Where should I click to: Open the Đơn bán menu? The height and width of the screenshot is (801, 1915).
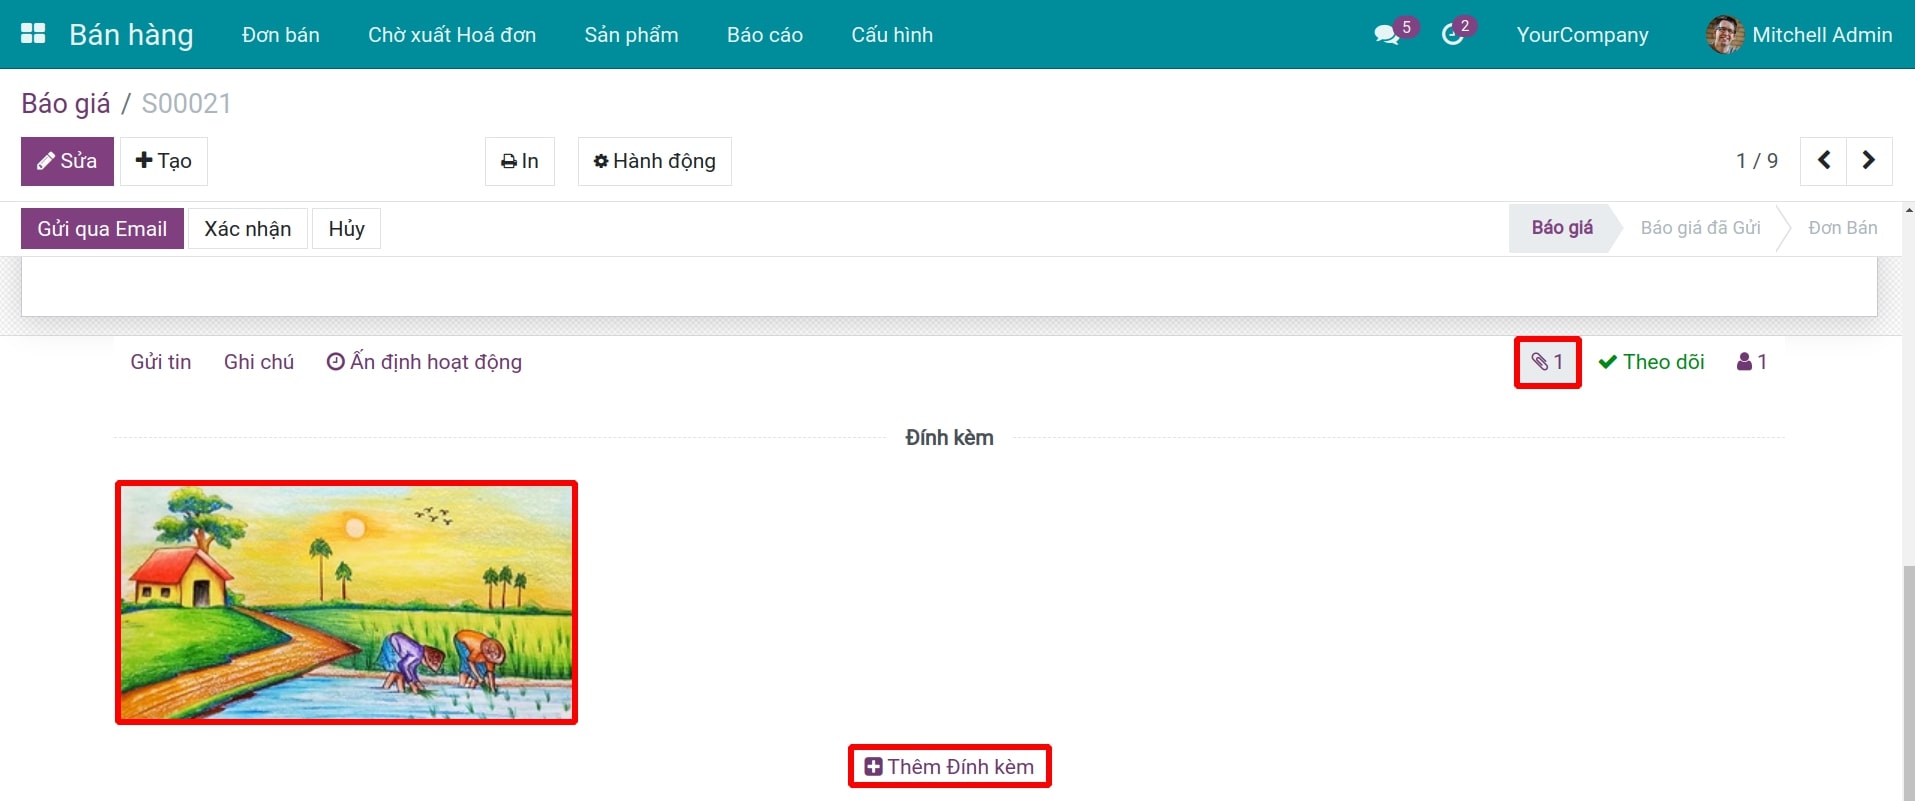click(x=281, y=35)
